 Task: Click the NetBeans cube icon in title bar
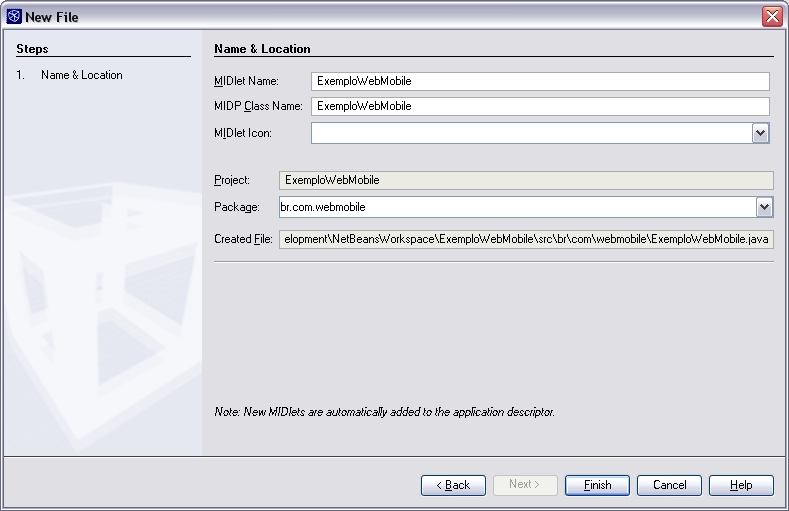point(14,16)
